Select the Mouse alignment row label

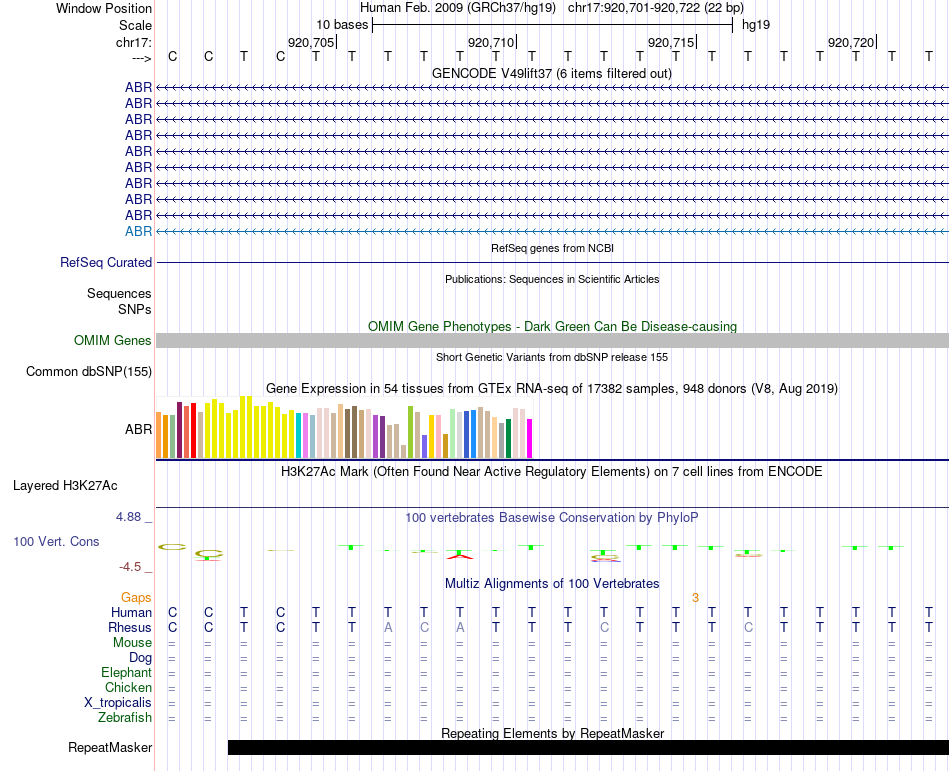pos(132,643)
